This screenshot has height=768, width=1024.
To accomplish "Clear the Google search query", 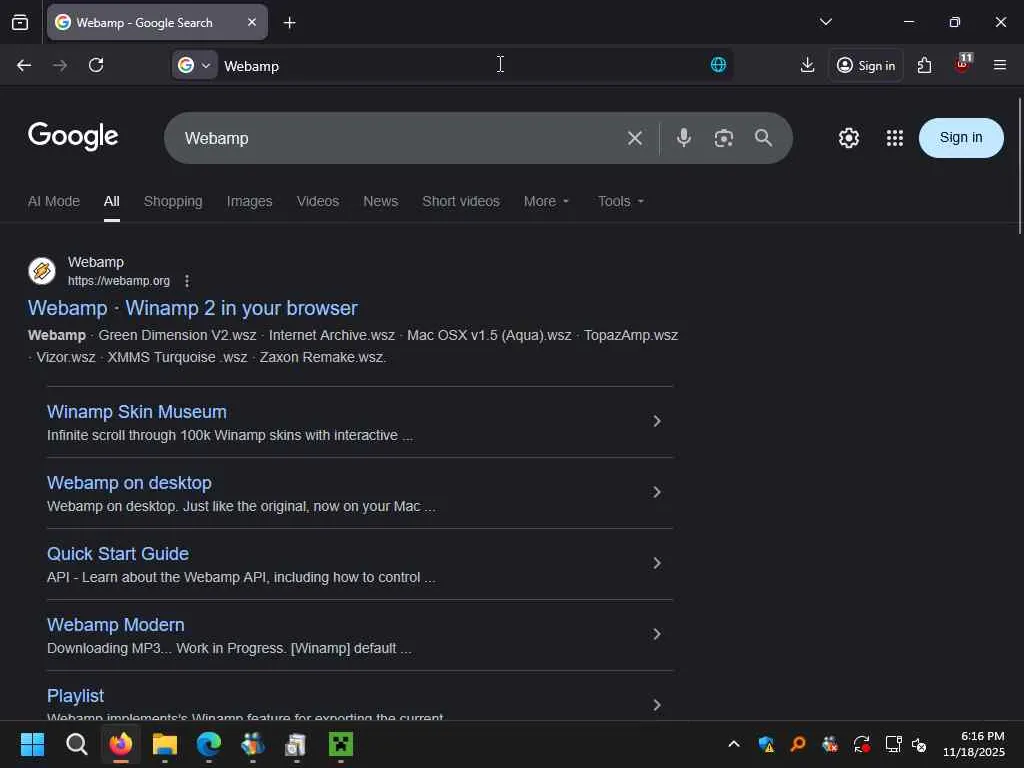I will tap(635, 138).
